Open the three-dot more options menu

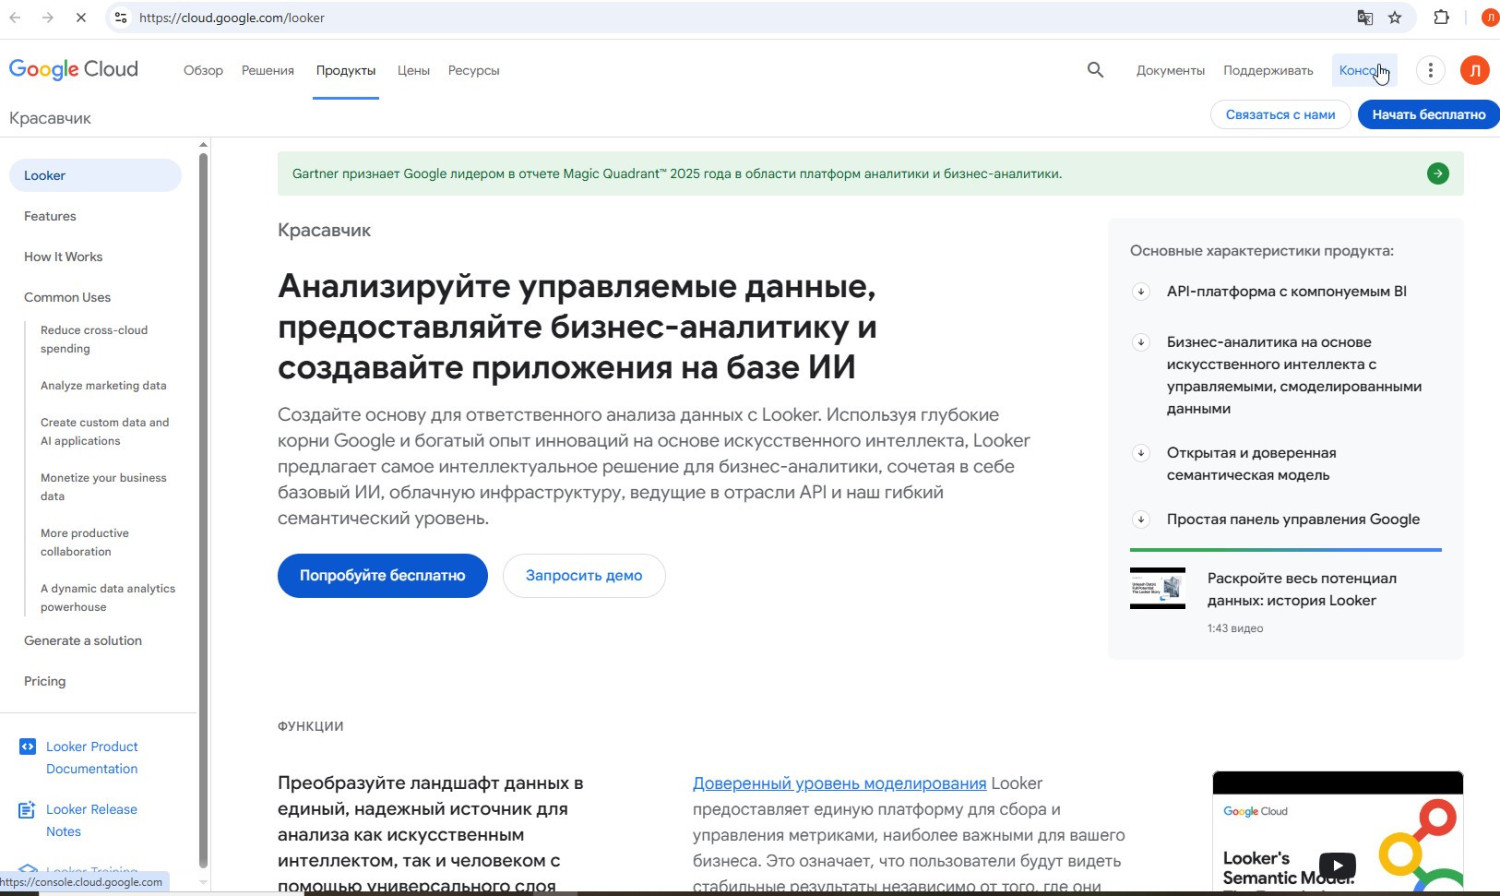[x=1430, y=70]
